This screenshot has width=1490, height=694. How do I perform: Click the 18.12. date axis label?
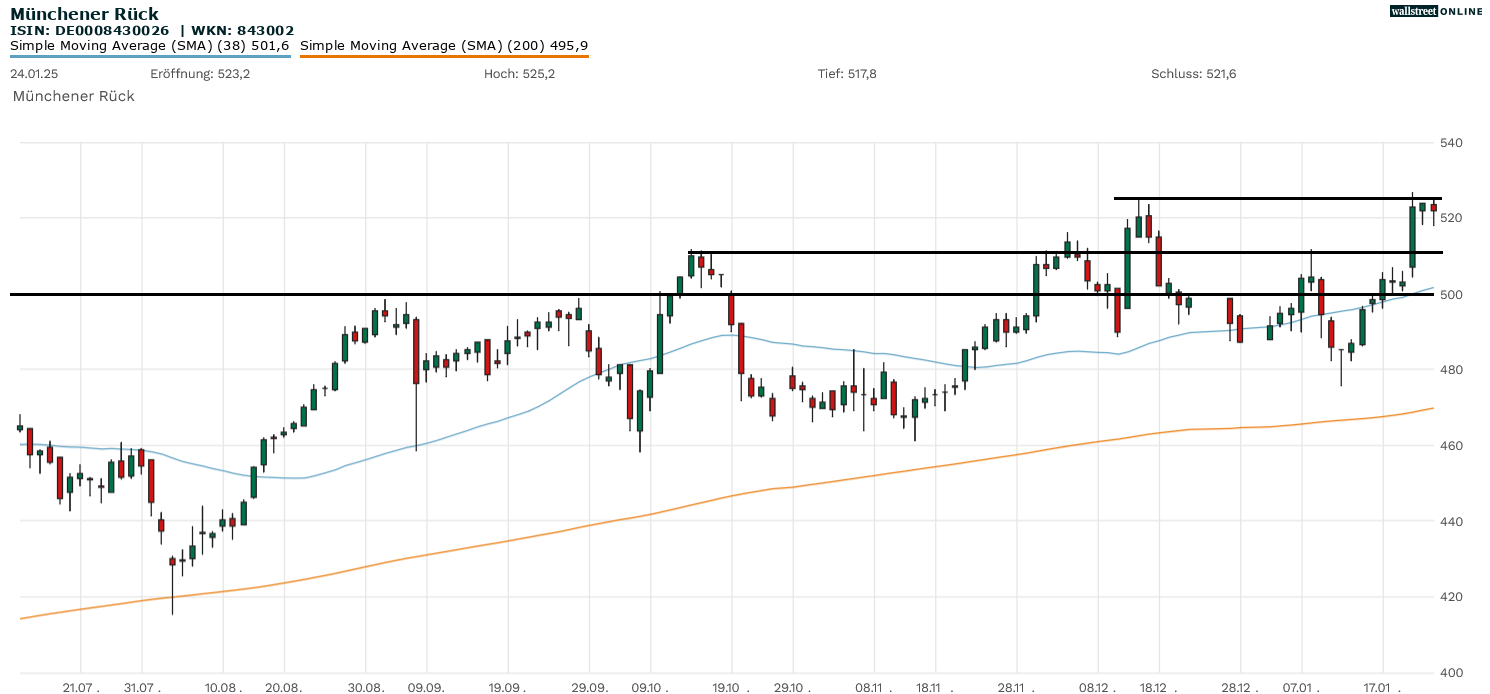pyautogui.click(x=1158, y=688)
